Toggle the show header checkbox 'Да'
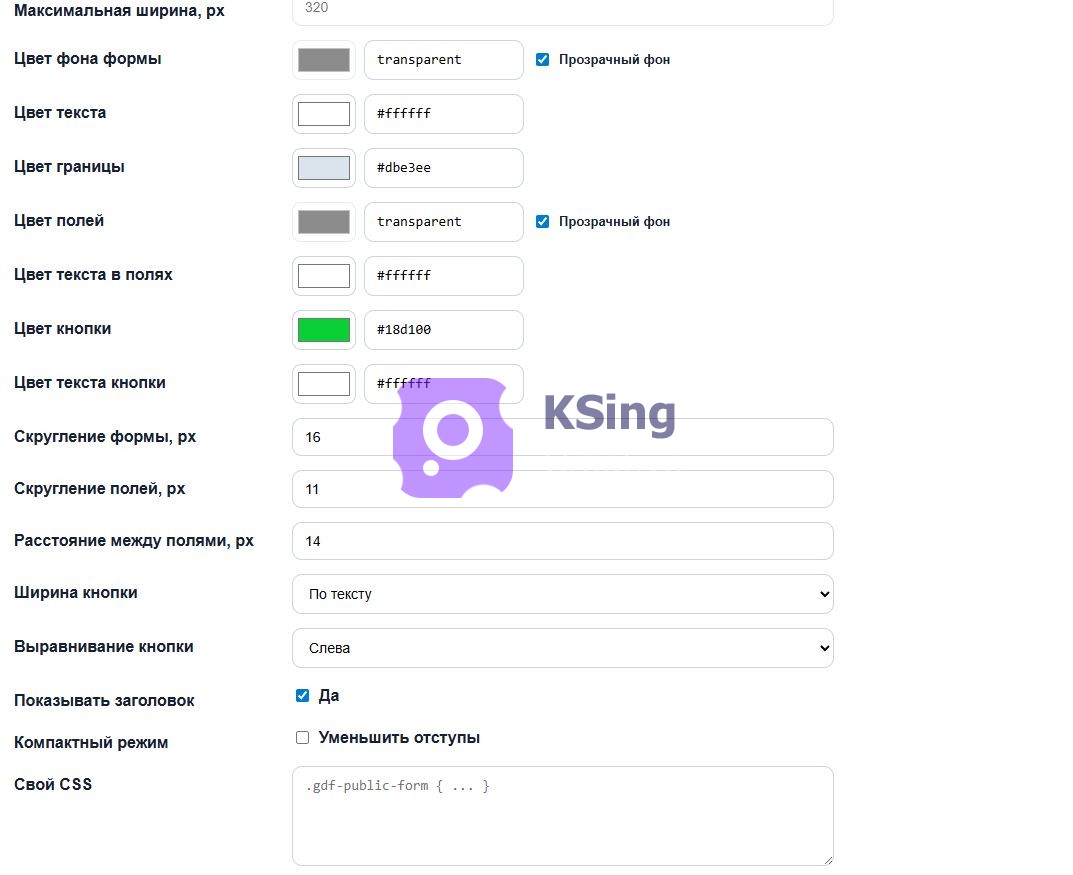The height and width of the screenshot is (875, 1073). pos(302,696)
